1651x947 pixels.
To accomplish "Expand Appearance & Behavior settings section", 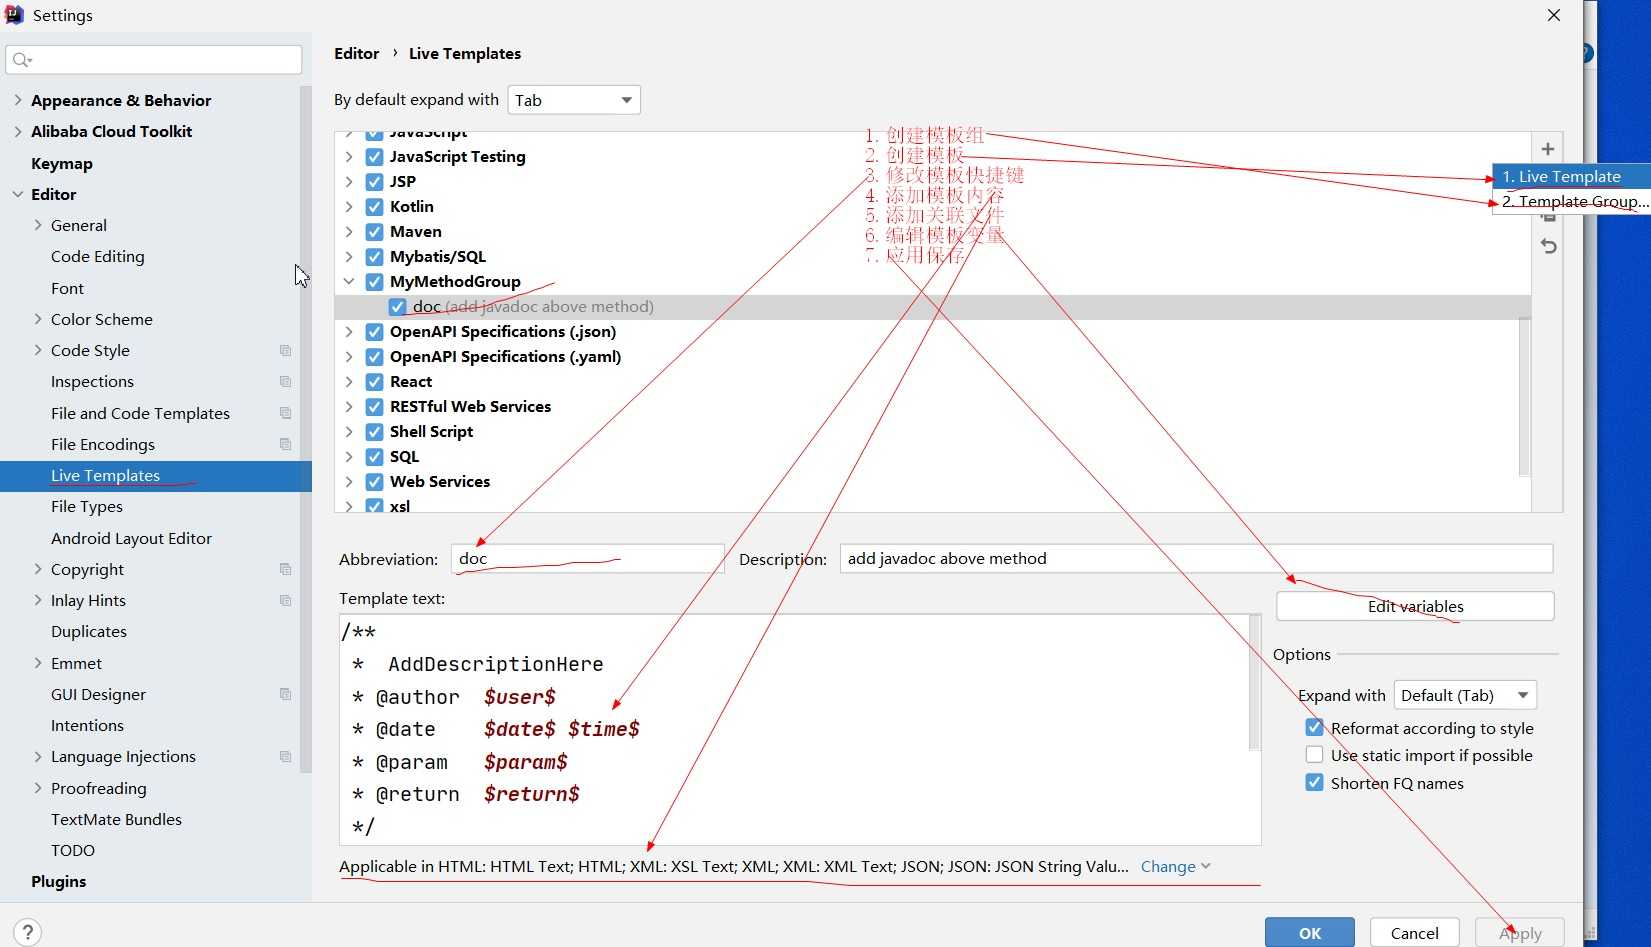I will tap(18, 100).
